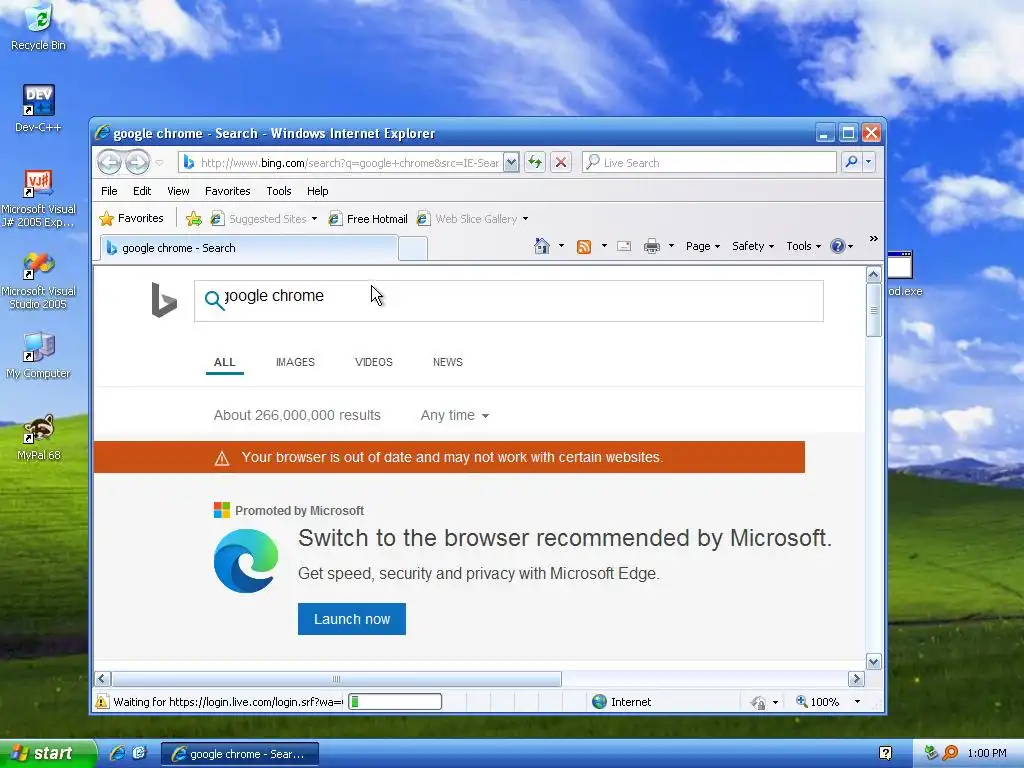Open the Any time filter dropdown
The height and width of the screenshot is (768, 1024).
455,415
